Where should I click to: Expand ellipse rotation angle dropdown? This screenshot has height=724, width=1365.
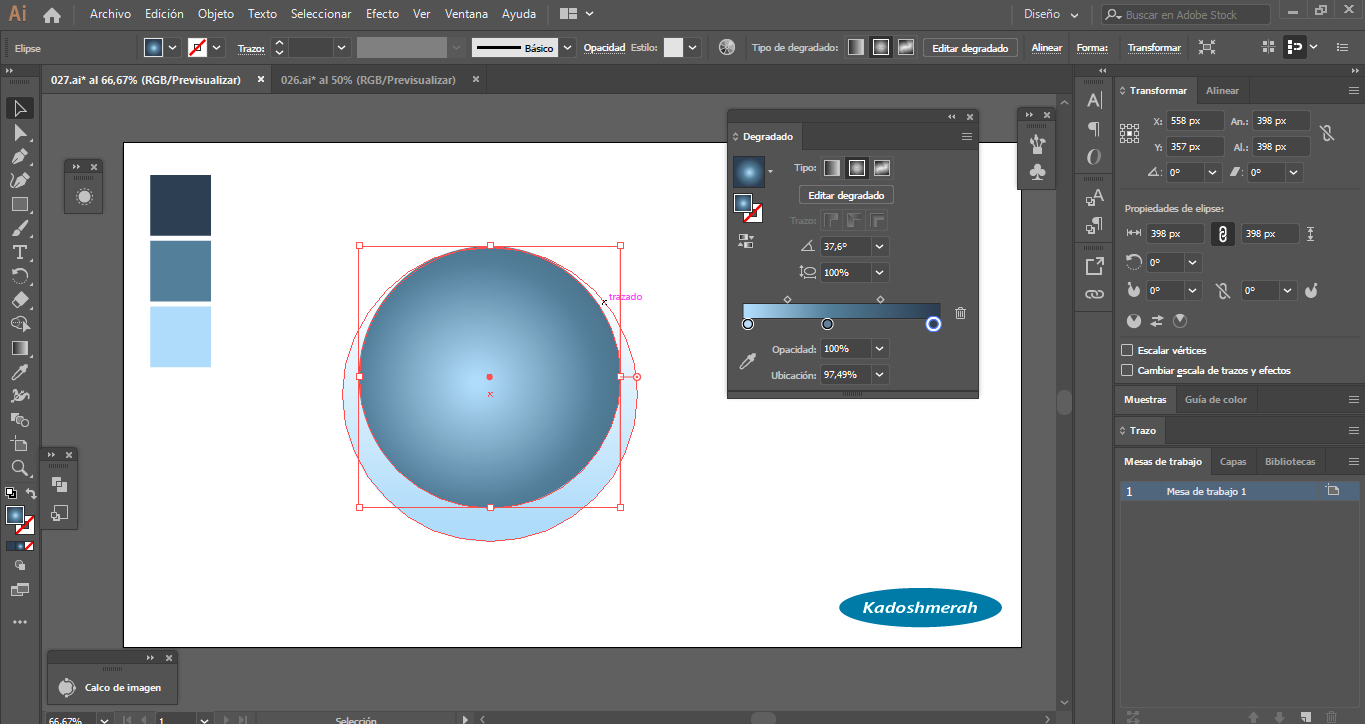point(1192,262)
